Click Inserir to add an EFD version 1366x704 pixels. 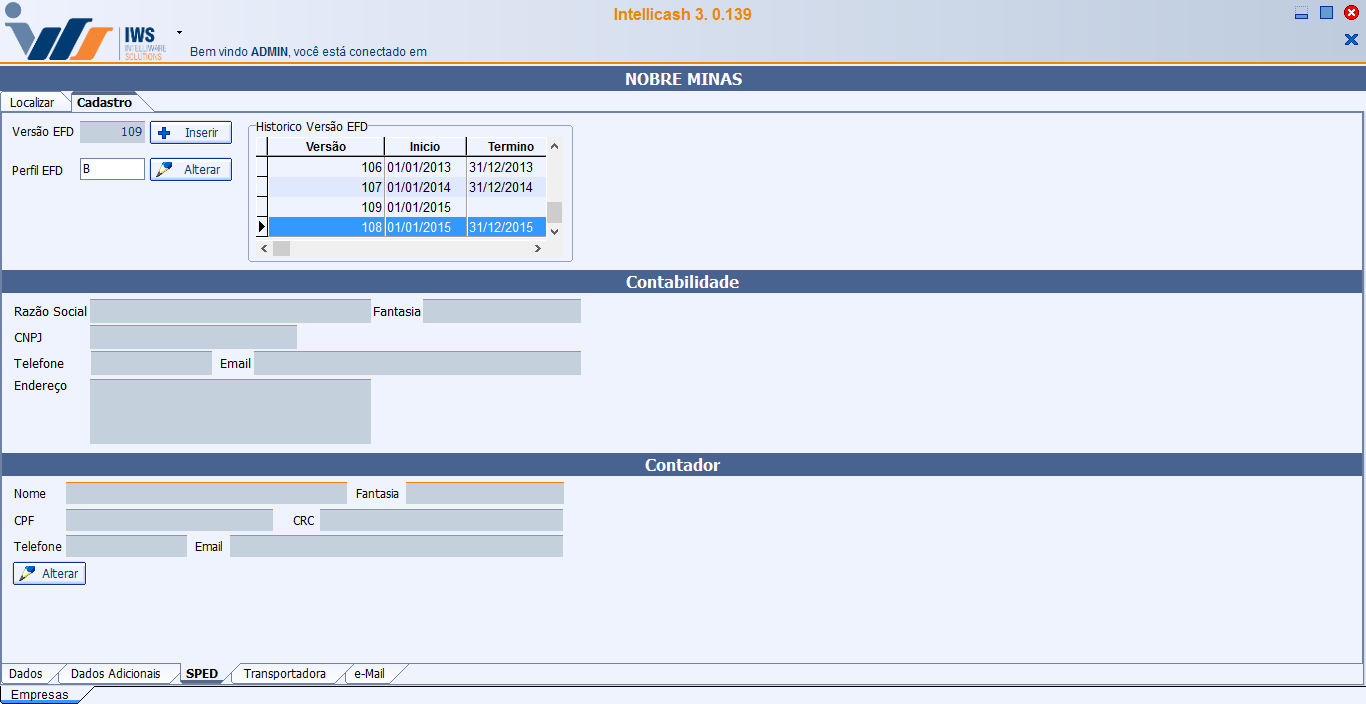point(191,133)
